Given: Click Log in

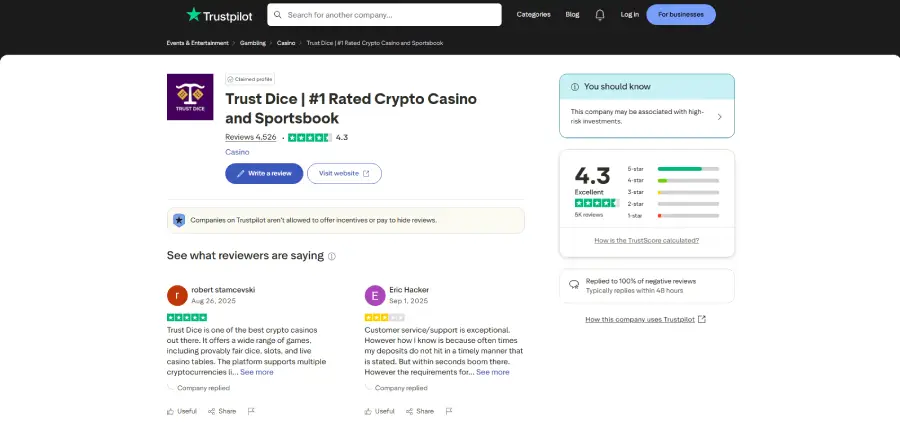Looking at the screenshot, I should point(630,15).
